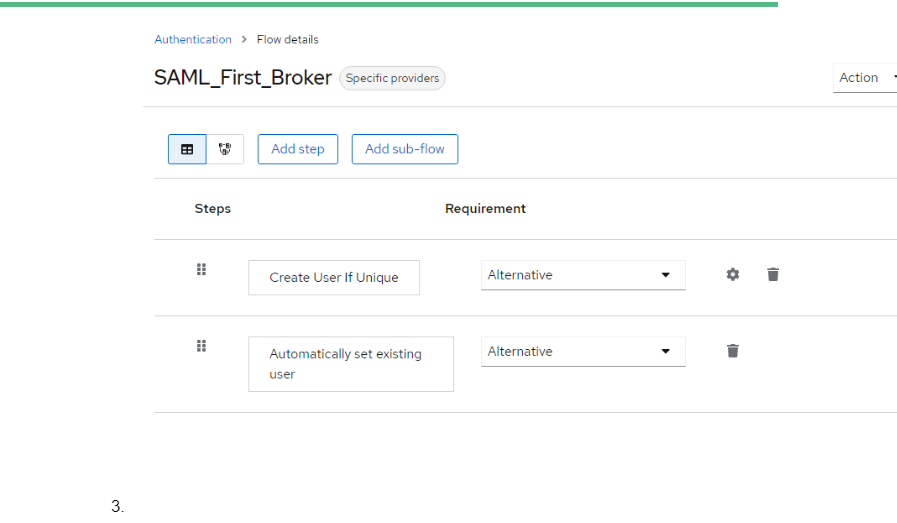This screenshot has width=897, height=523.
Task: Grab drag handle of Automatically set existing user
Action: [201, 346]
